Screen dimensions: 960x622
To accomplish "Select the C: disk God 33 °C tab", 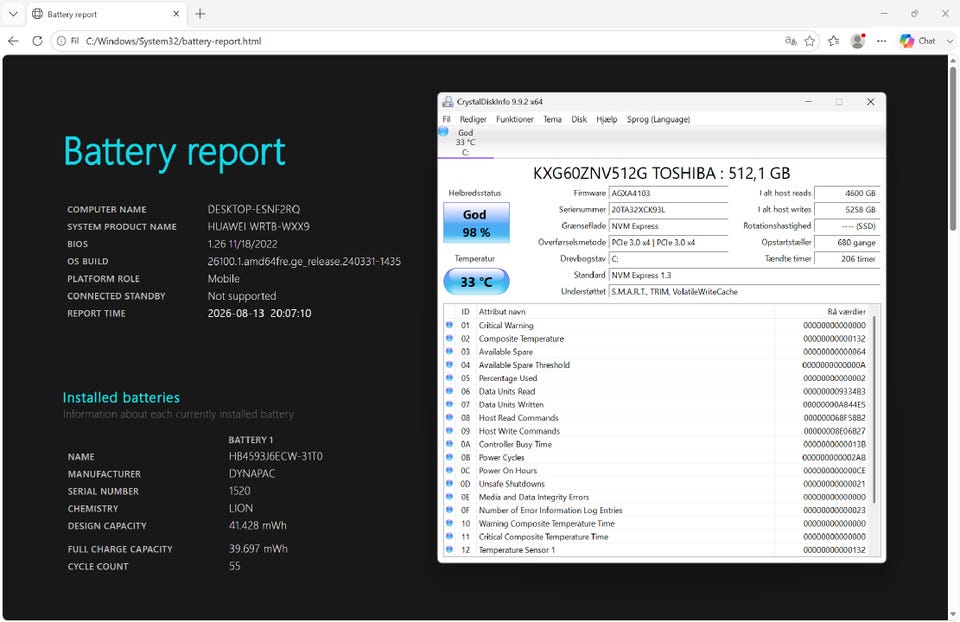I will 465,142.
